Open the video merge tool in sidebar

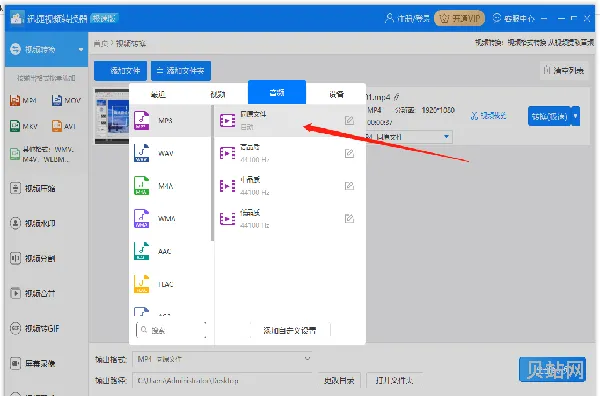(x=33, y=293)
